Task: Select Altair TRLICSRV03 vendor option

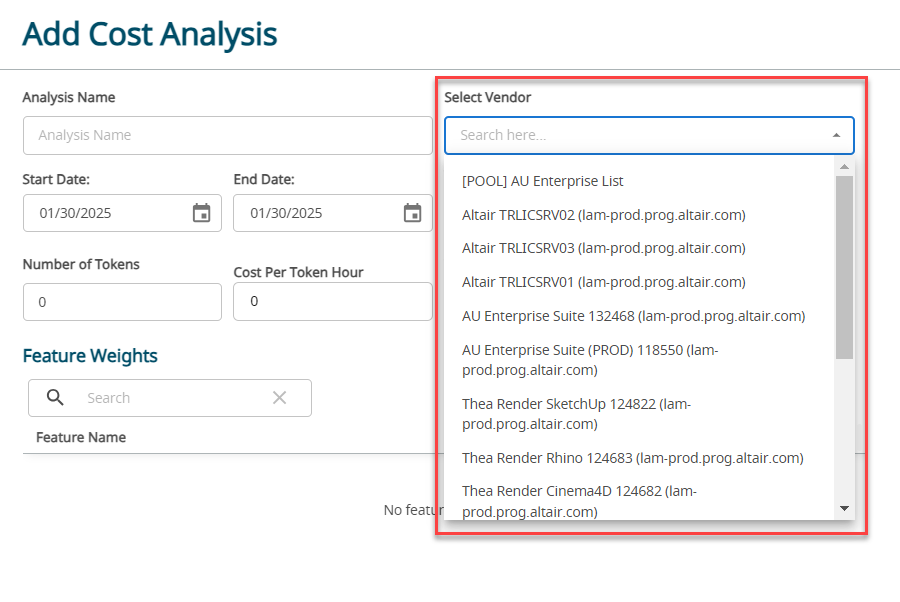Action: point(639,248)
